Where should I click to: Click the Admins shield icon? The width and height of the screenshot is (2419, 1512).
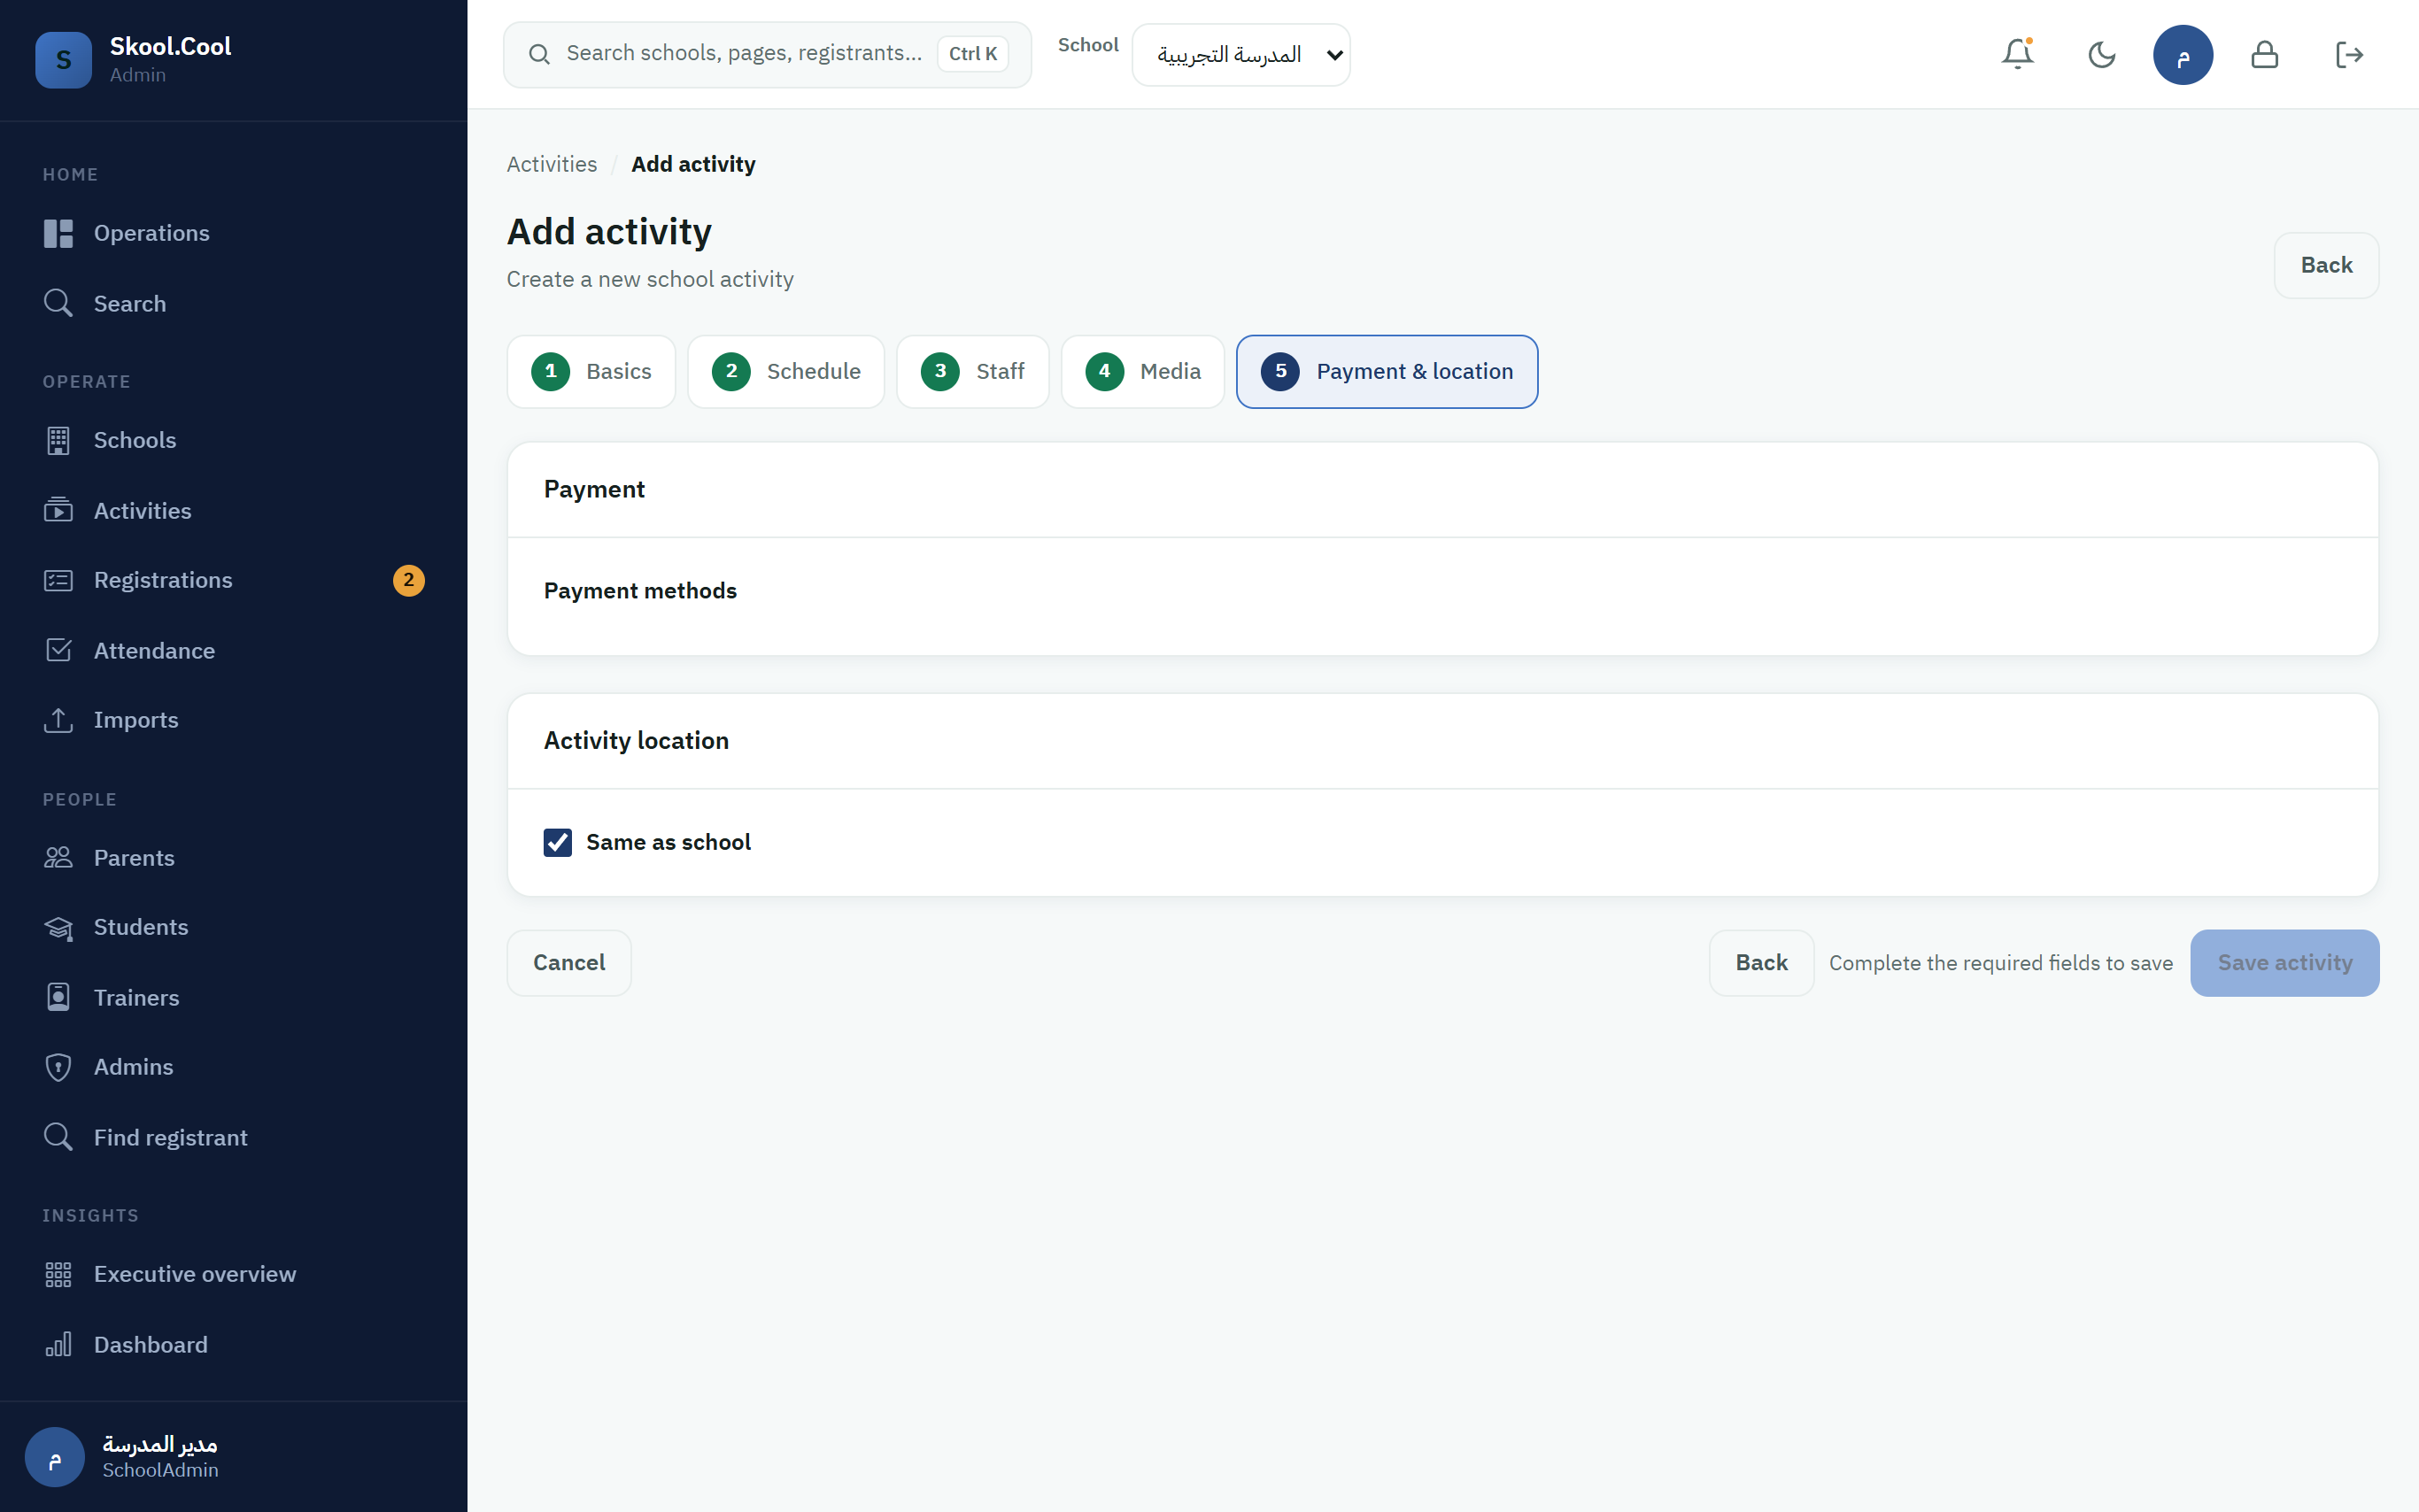58,1067
